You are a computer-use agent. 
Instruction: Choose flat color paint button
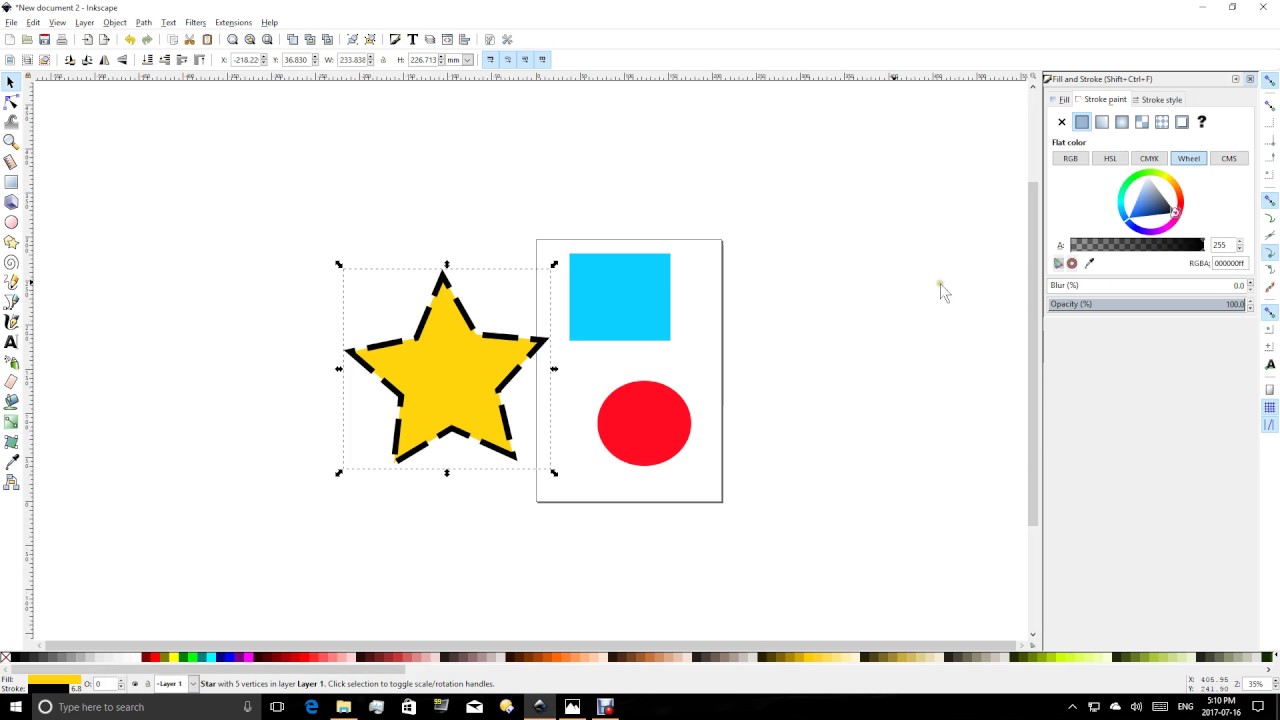point(1082,122)
